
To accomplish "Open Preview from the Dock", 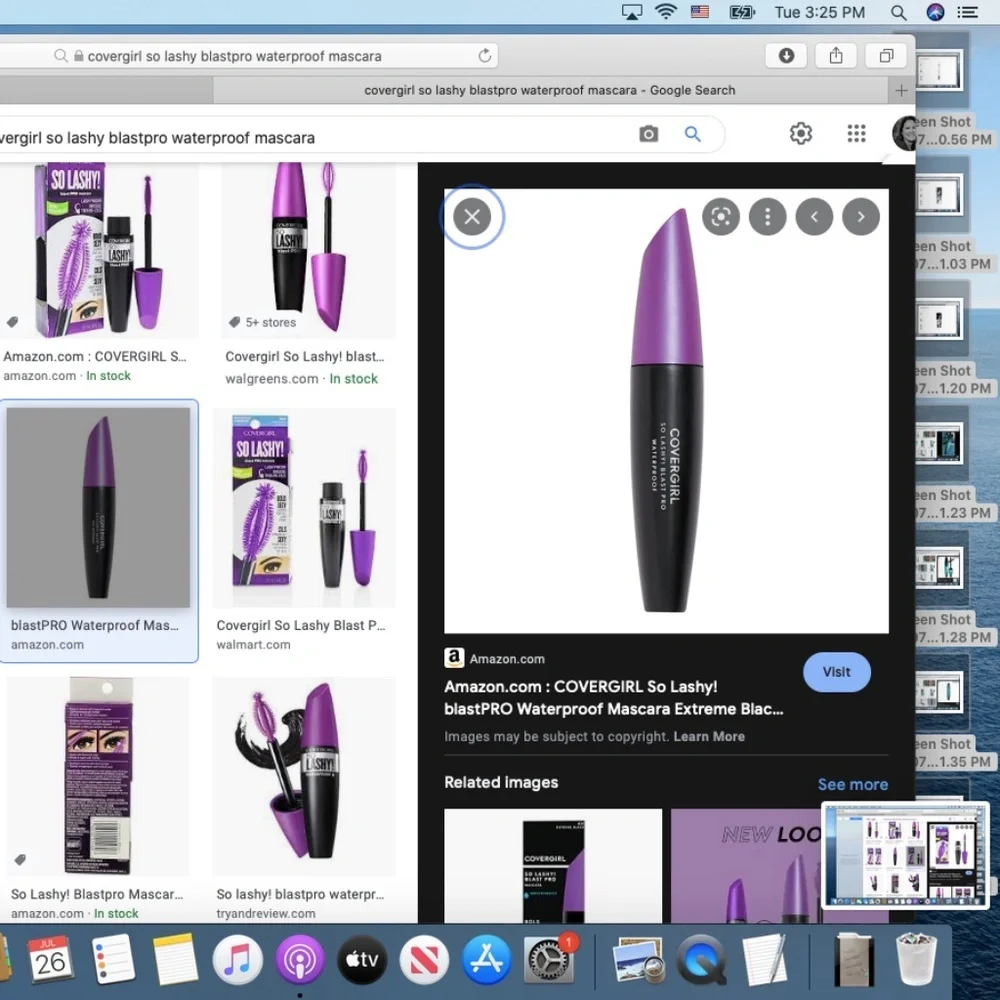I will pos(638,959).
